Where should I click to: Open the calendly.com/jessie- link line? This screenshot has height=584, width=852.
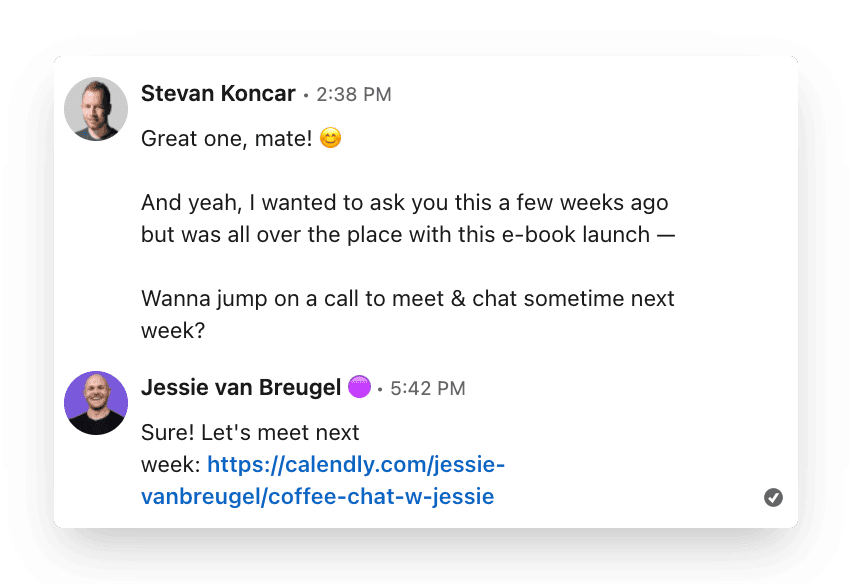pyautogui.click(x=356, y=465)
